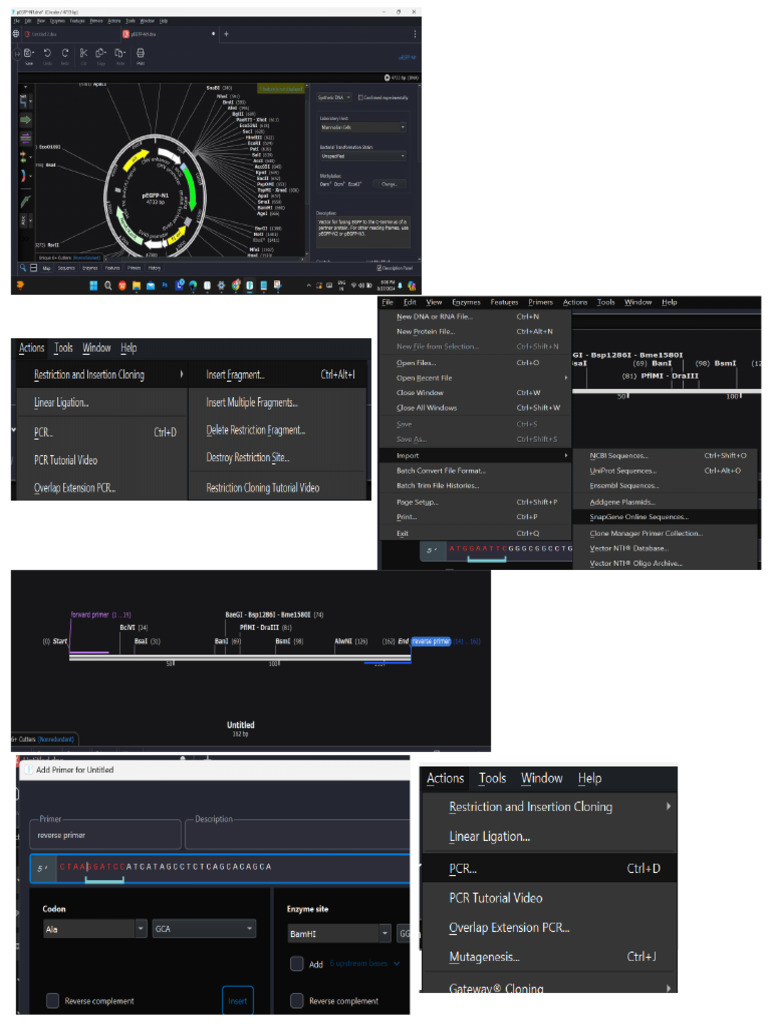Expand the Open Recent File submenu
The image size is (768, 1024).
pyautogui.click(x=475, y=377)
